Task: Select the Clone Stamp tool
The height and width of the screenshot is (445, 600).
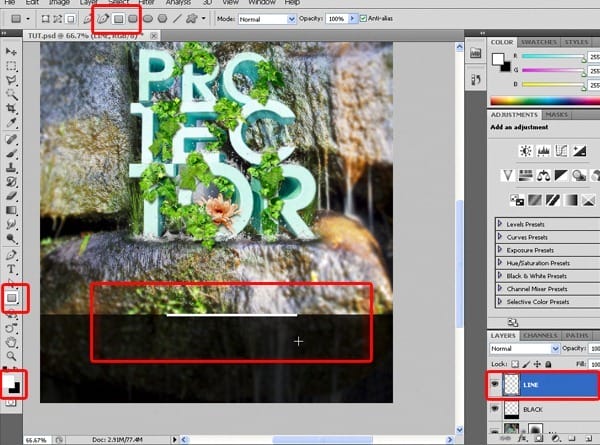Action: pyautogui.click(x=11, y=168)
